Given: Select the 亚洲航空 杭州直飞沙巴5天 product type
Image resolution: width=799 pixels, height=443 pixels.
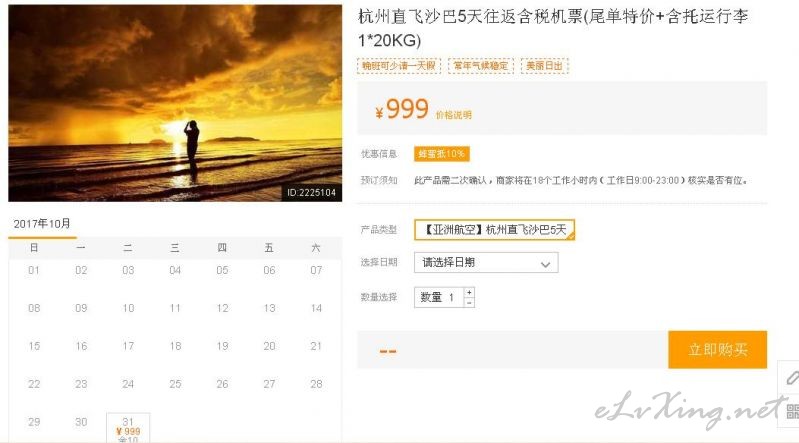Looking at the screenshot, I should [x=494, y=229].
